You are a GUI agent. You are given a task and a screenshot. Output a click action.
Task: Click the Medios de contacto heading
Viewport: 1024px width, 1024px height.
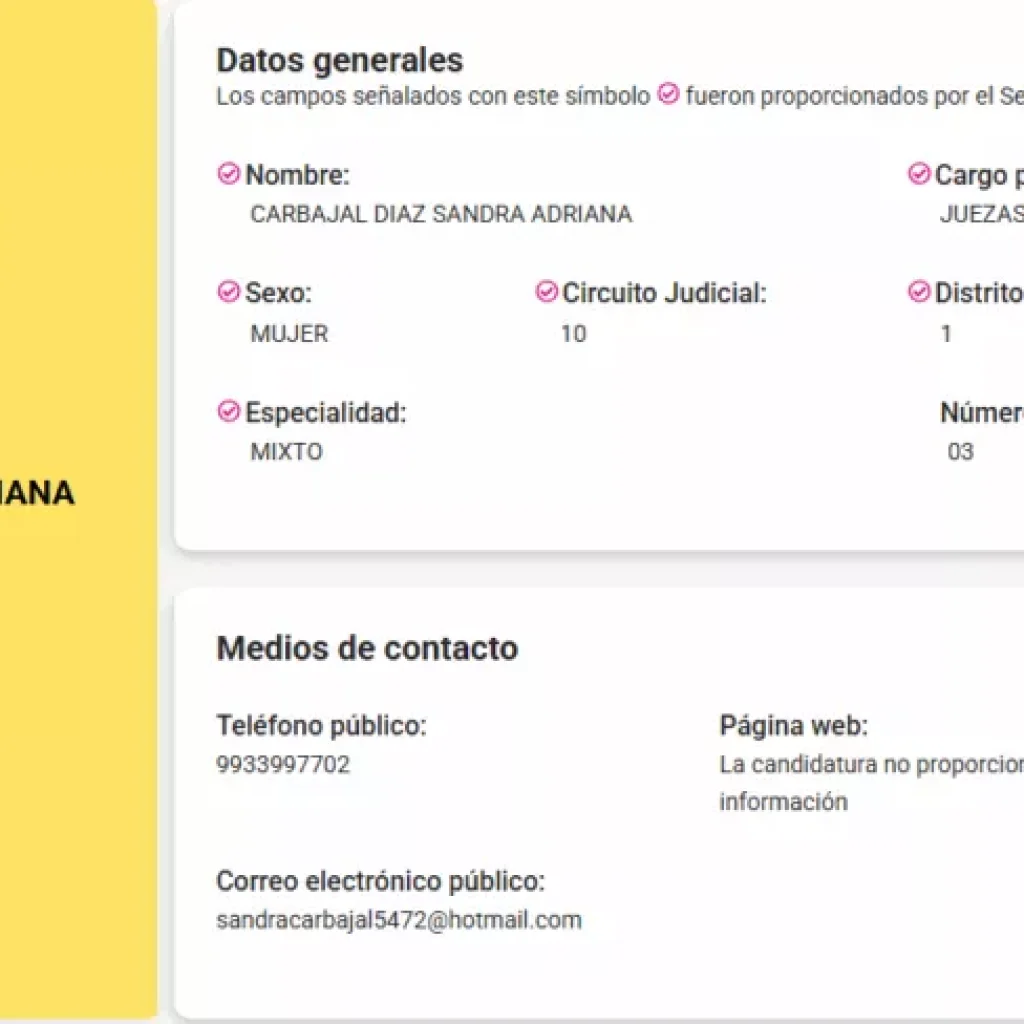click(x=367, y=648)
